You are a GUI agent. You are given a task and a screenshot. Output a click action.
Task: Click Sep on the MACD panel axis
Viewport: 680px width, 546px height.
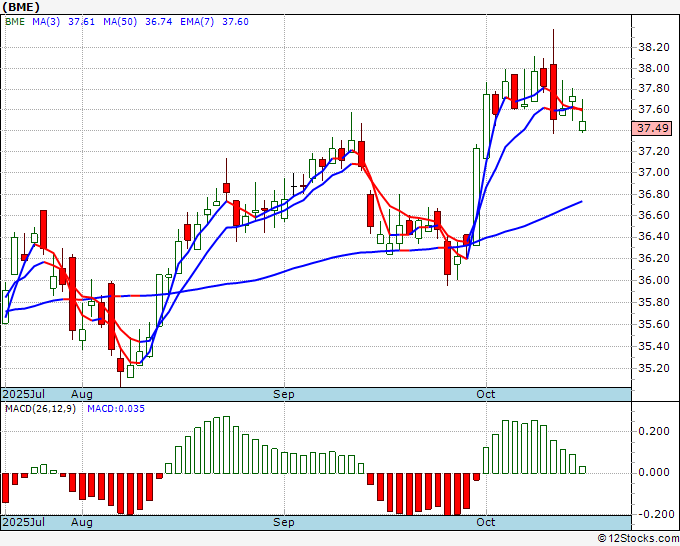pos(284,522)
